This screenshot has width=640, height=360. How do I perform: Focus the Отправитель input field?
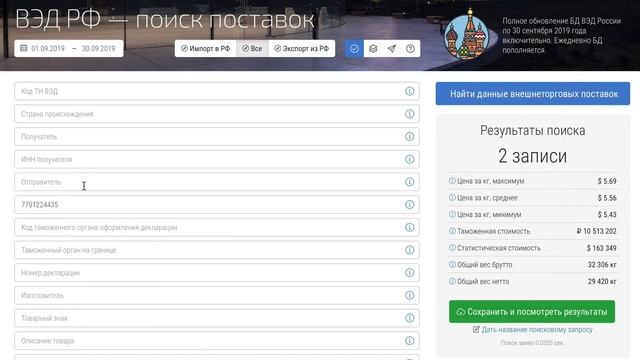click(217, 182)
